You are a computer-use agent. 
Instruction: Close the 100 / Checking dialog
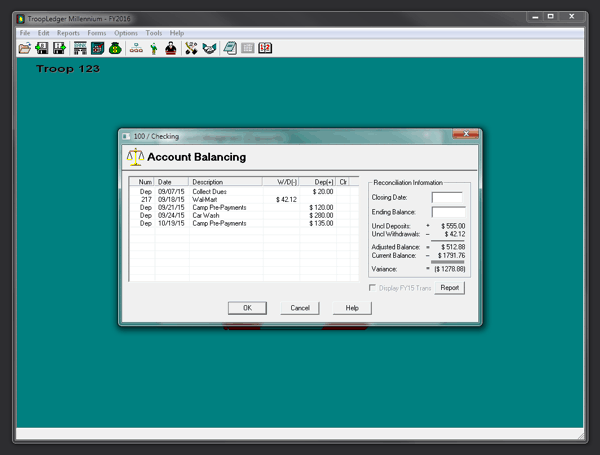coord(466,134)
